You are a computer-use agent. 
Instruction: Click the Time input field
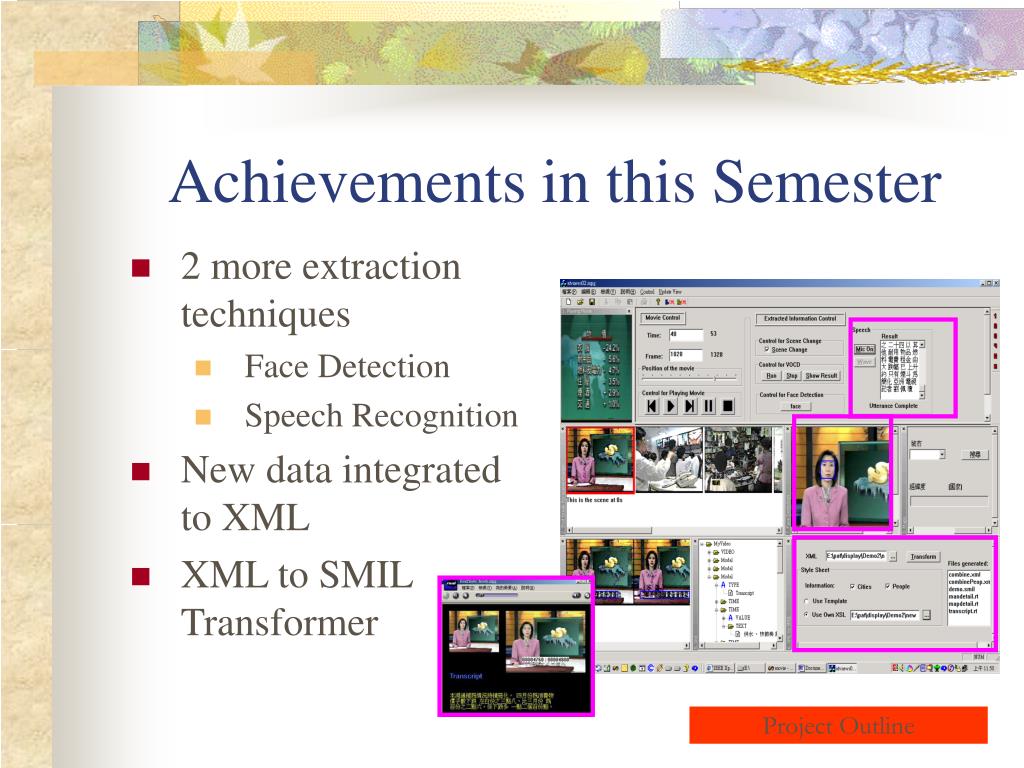pos(686,334)
